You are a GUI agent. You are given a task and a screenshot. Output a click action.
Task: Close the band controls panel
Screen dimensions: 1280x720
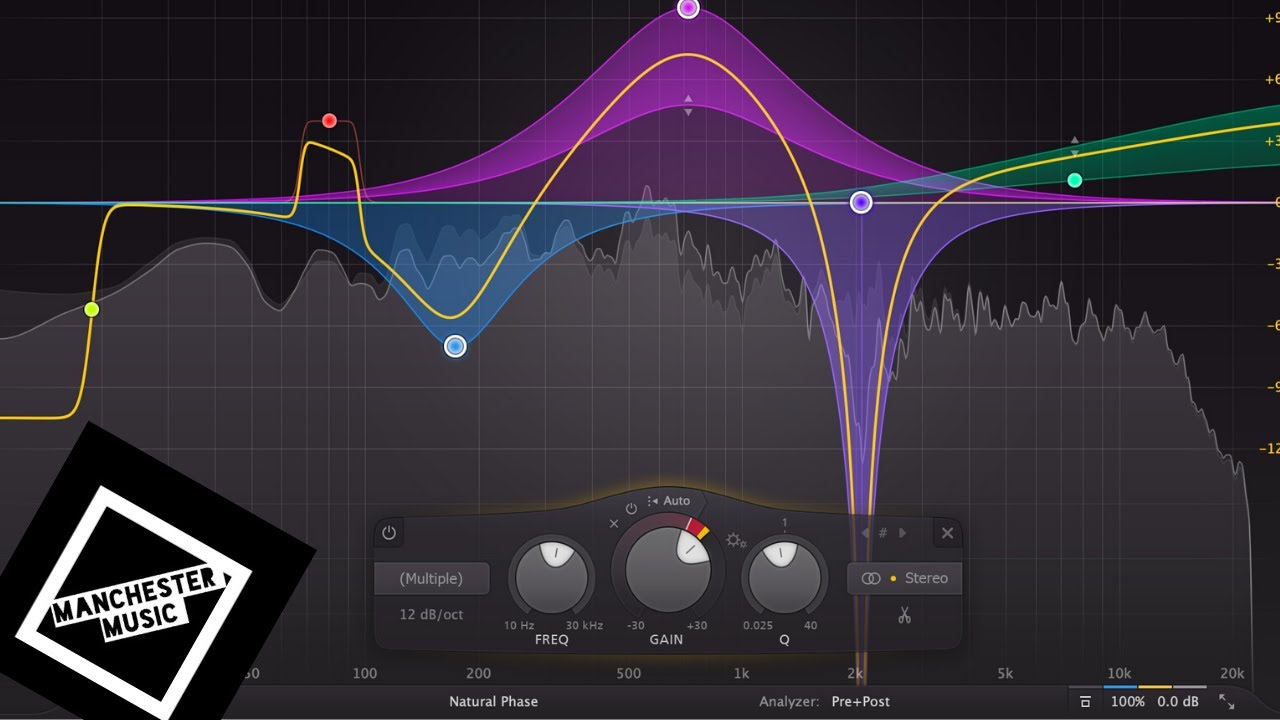coord(947,533)
